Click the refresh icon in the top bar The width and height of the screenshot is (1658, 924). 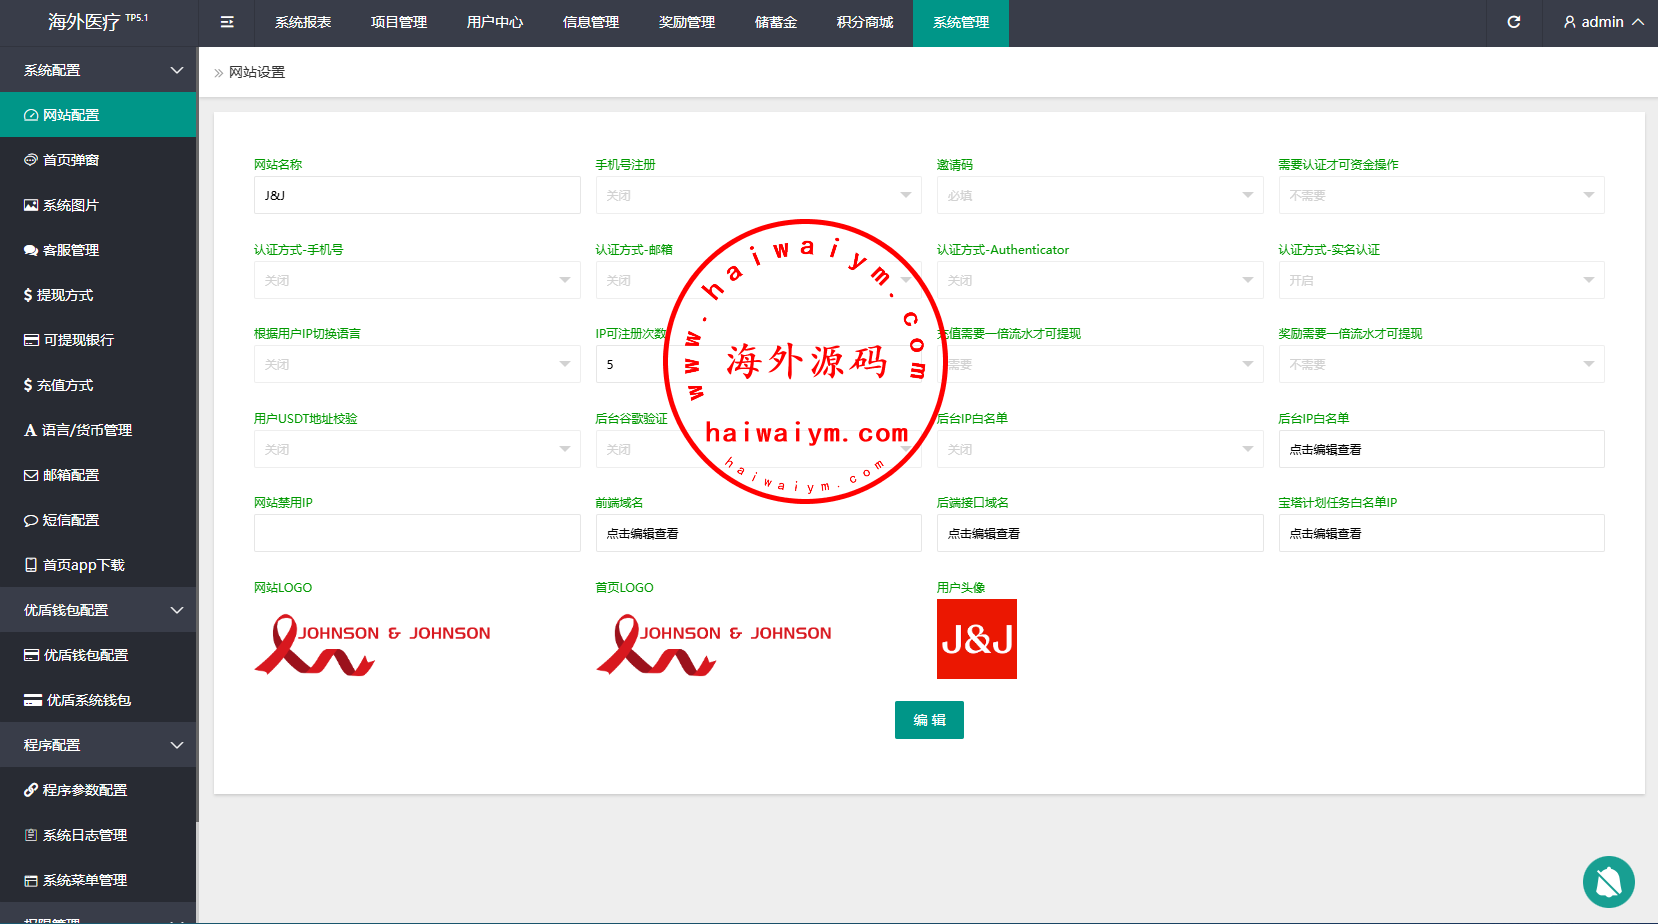(x=1514, y=22)
